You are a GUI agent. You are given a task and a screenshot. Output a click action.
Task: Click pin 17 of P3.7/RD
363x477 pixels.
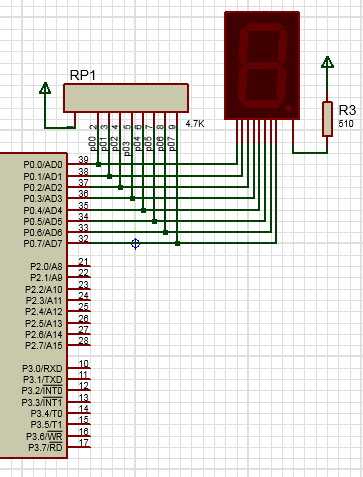click(x=83, y=443)
